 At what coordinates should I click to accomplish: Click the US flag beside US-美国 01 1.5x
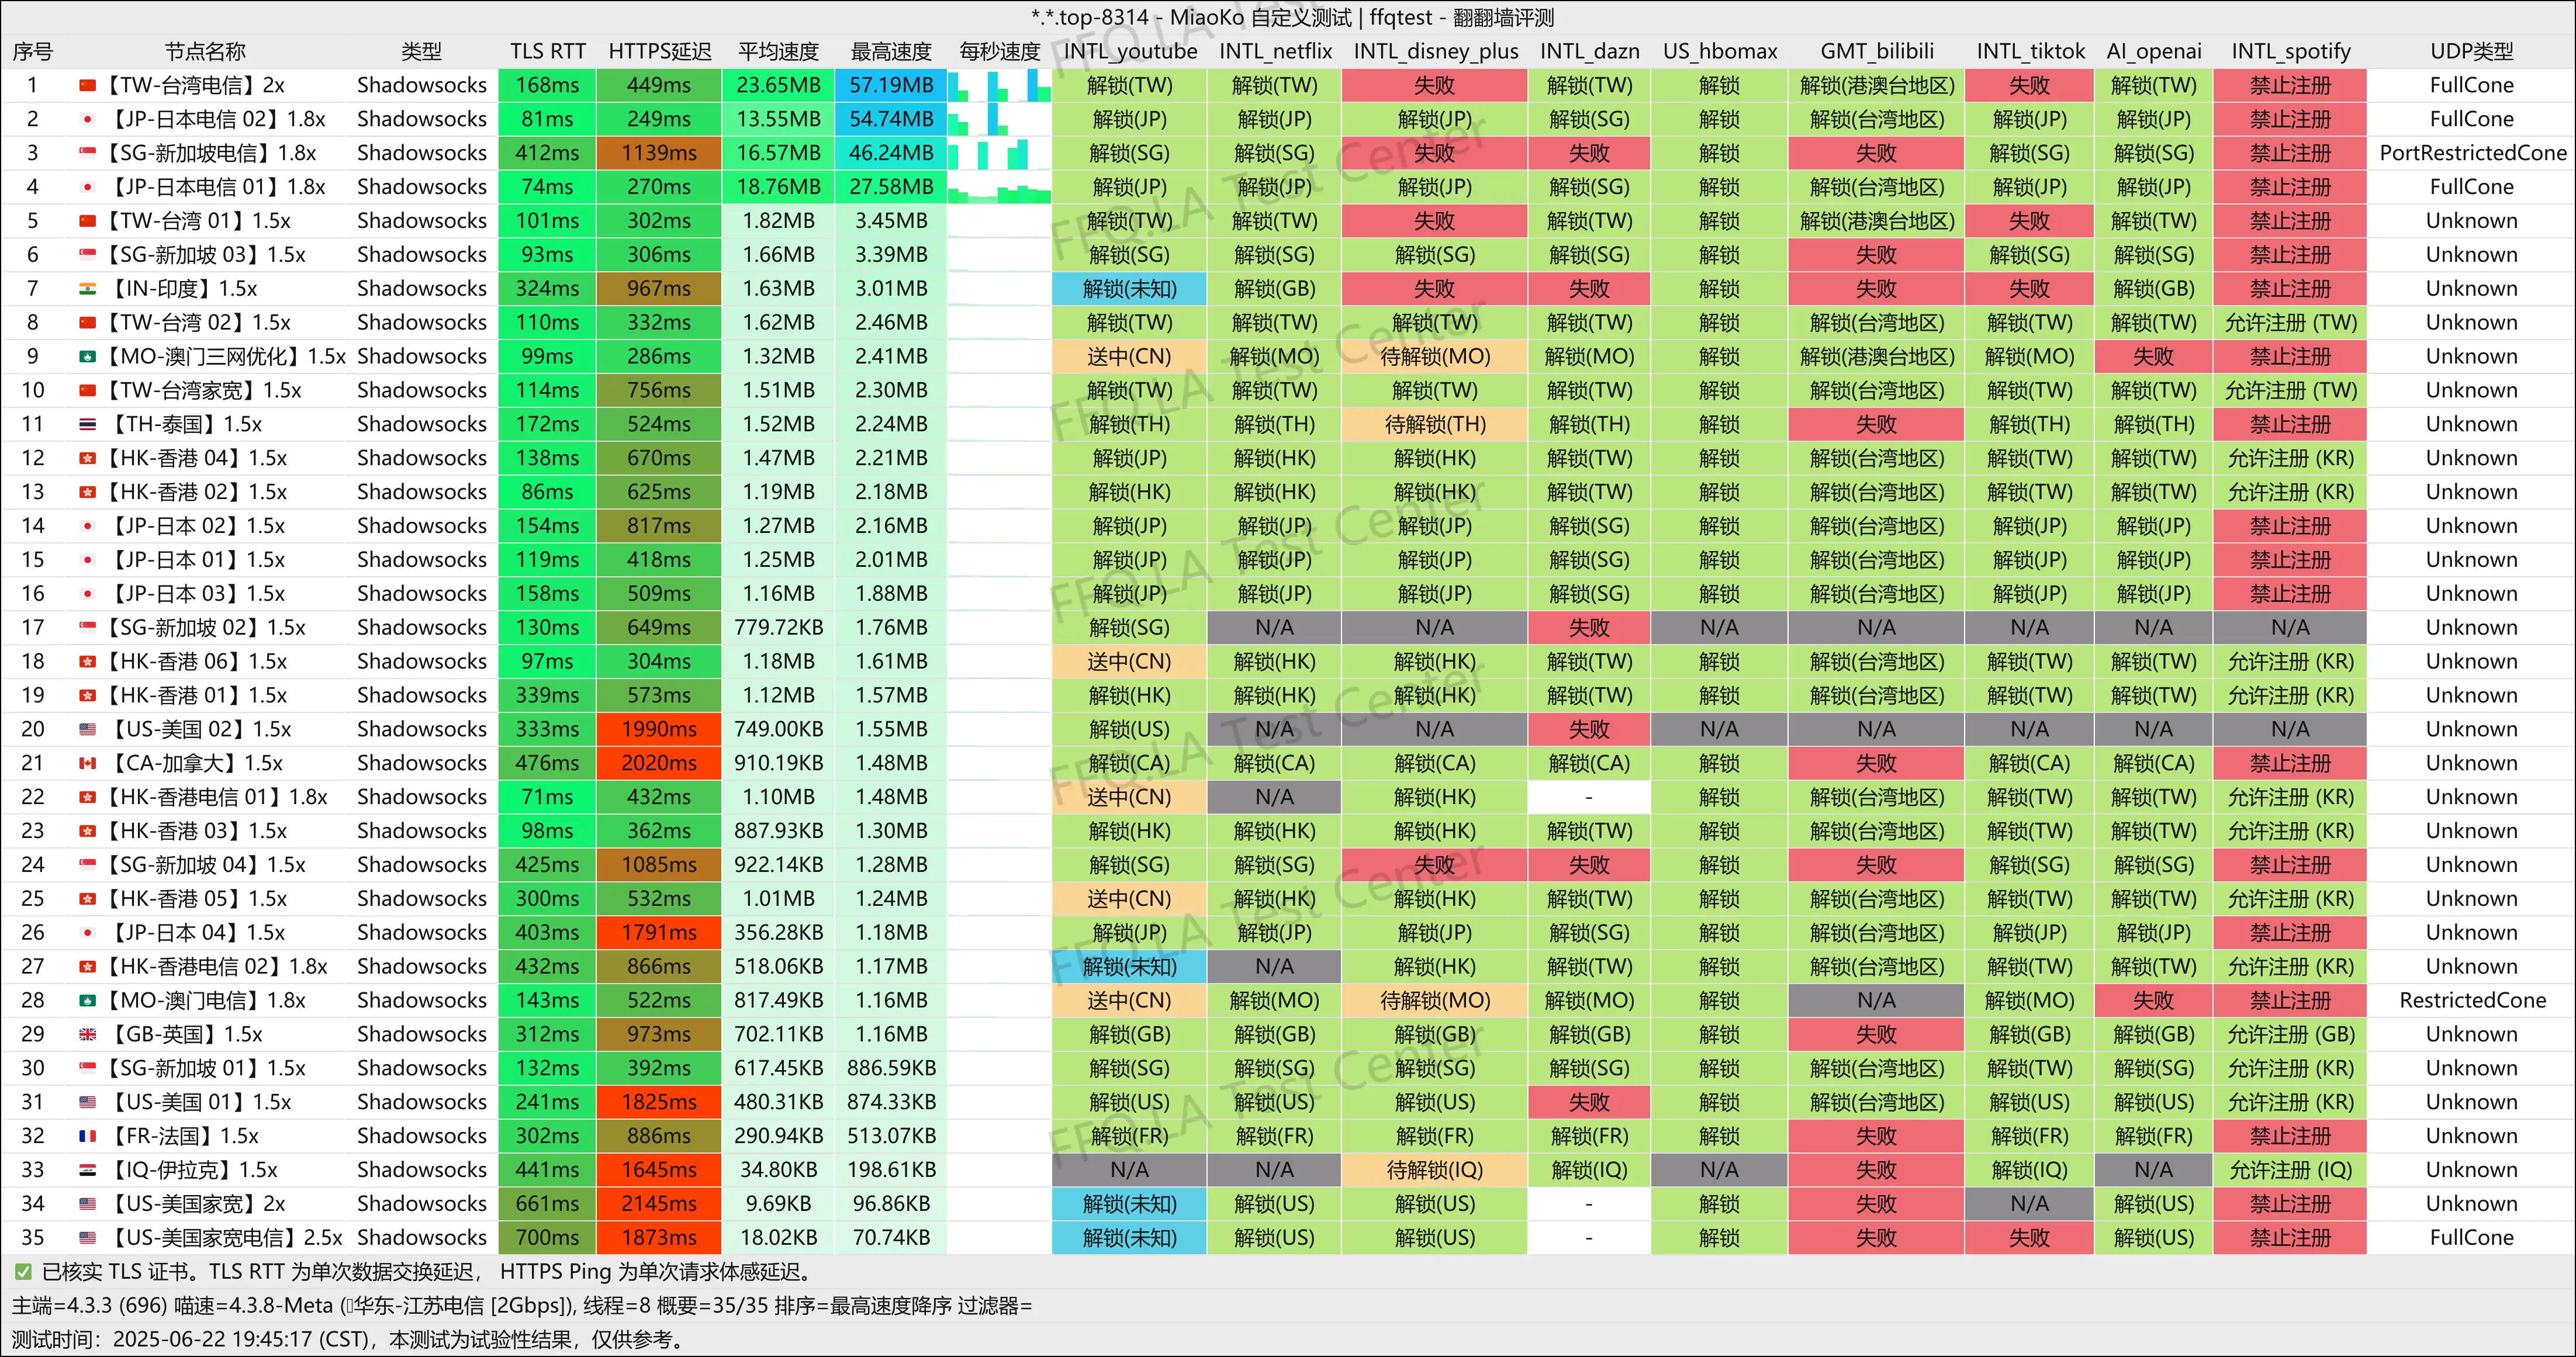pos(87,1103)
